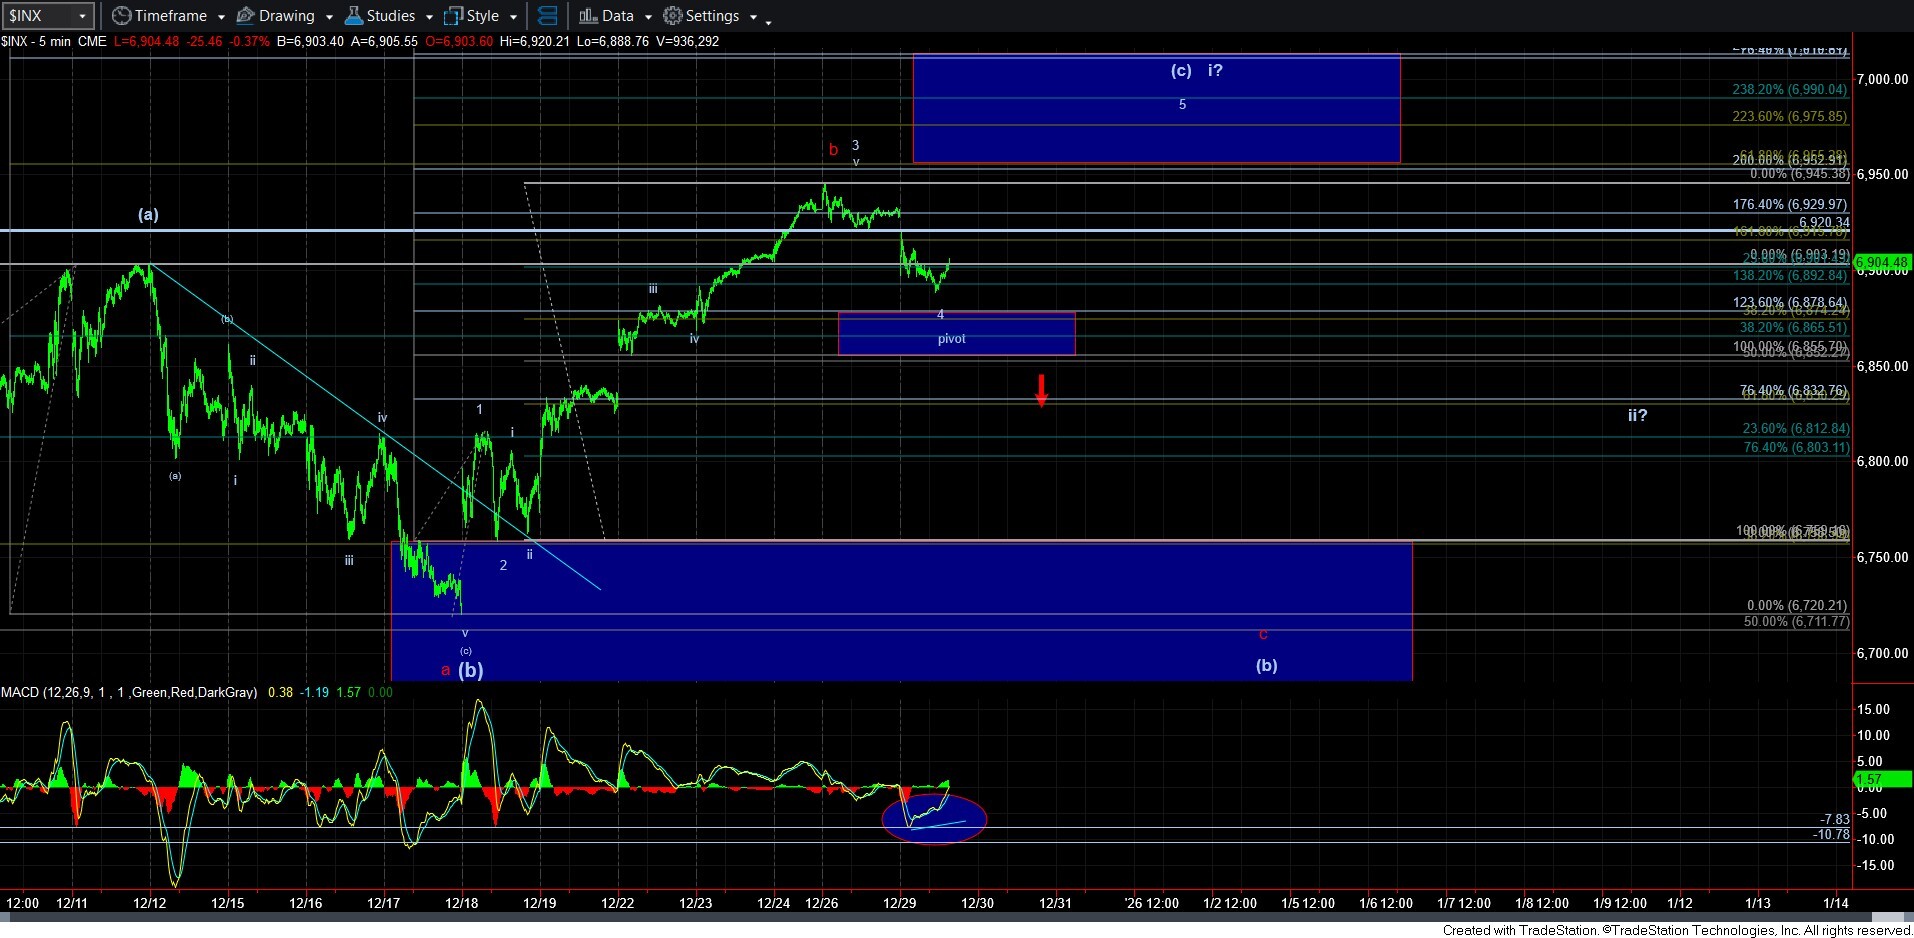Expand the Studies dropdown arrow

[428, 17]
